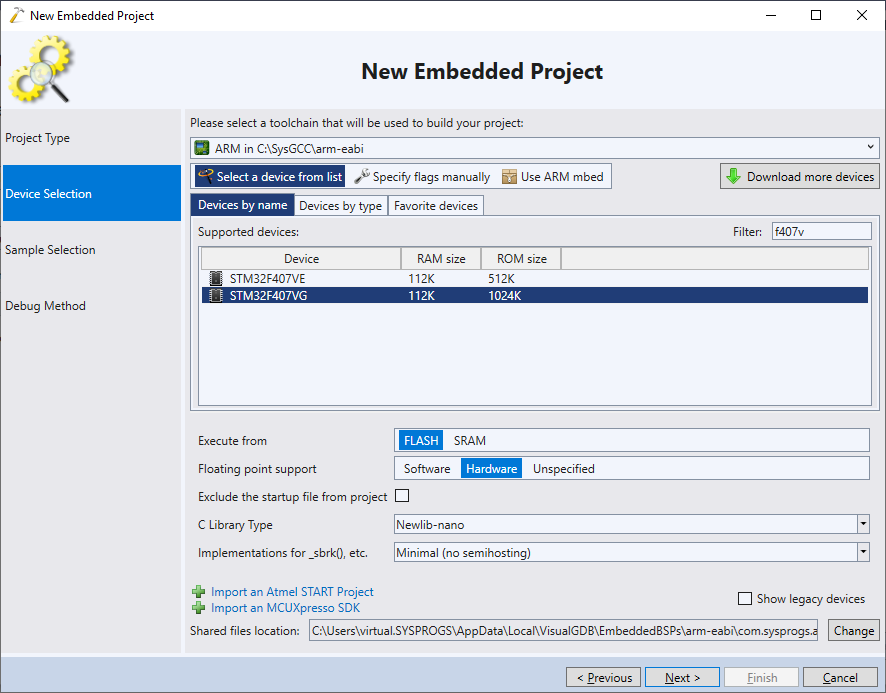
Task: Click Download more devices button
Action: pos(800,176)
